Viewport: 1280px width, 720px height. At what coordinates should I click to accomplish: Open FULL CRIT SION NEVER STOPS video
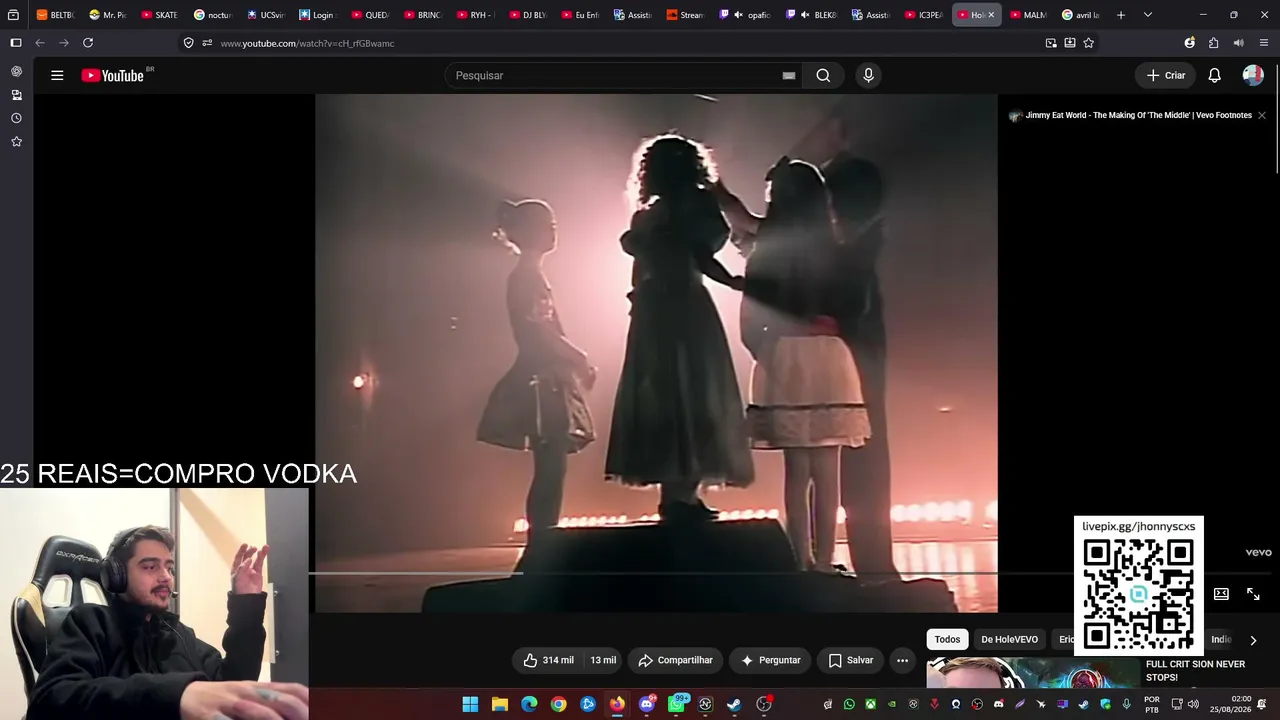pos(1195,671)
